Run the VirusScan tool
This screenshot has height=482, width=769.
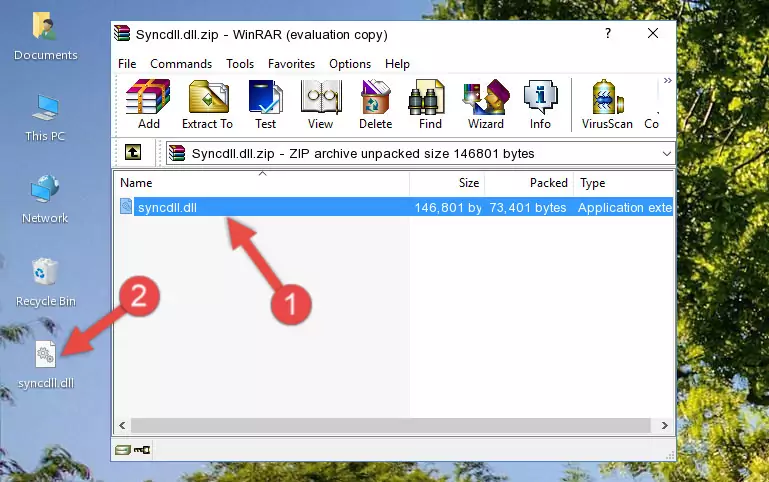[607, 104]
